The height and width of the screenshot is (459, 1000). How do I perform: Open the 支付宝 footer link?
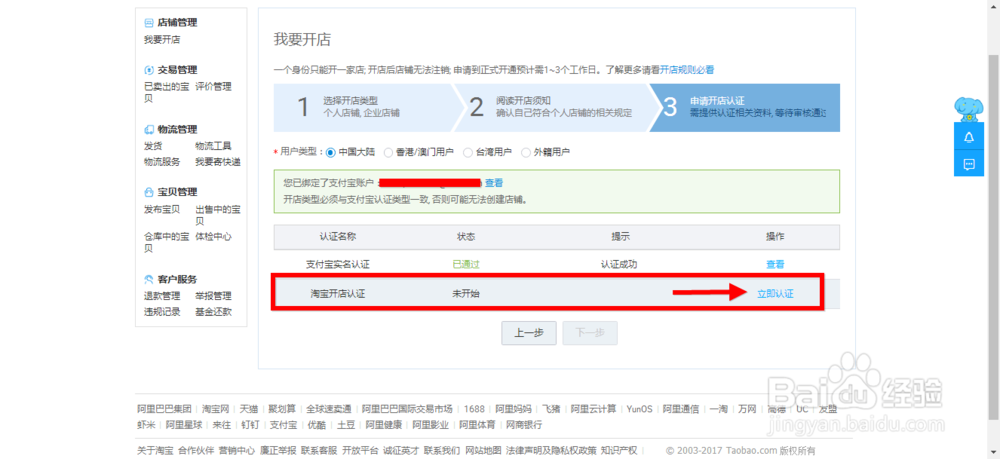tap(283, 425)
